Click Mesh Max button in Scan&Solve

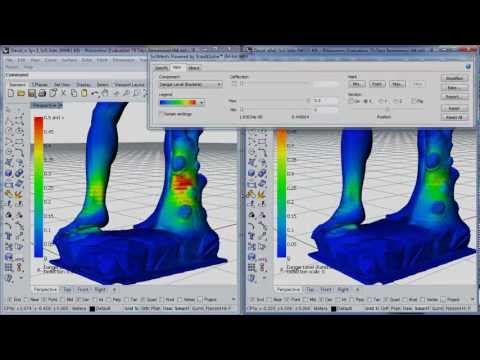397,84
